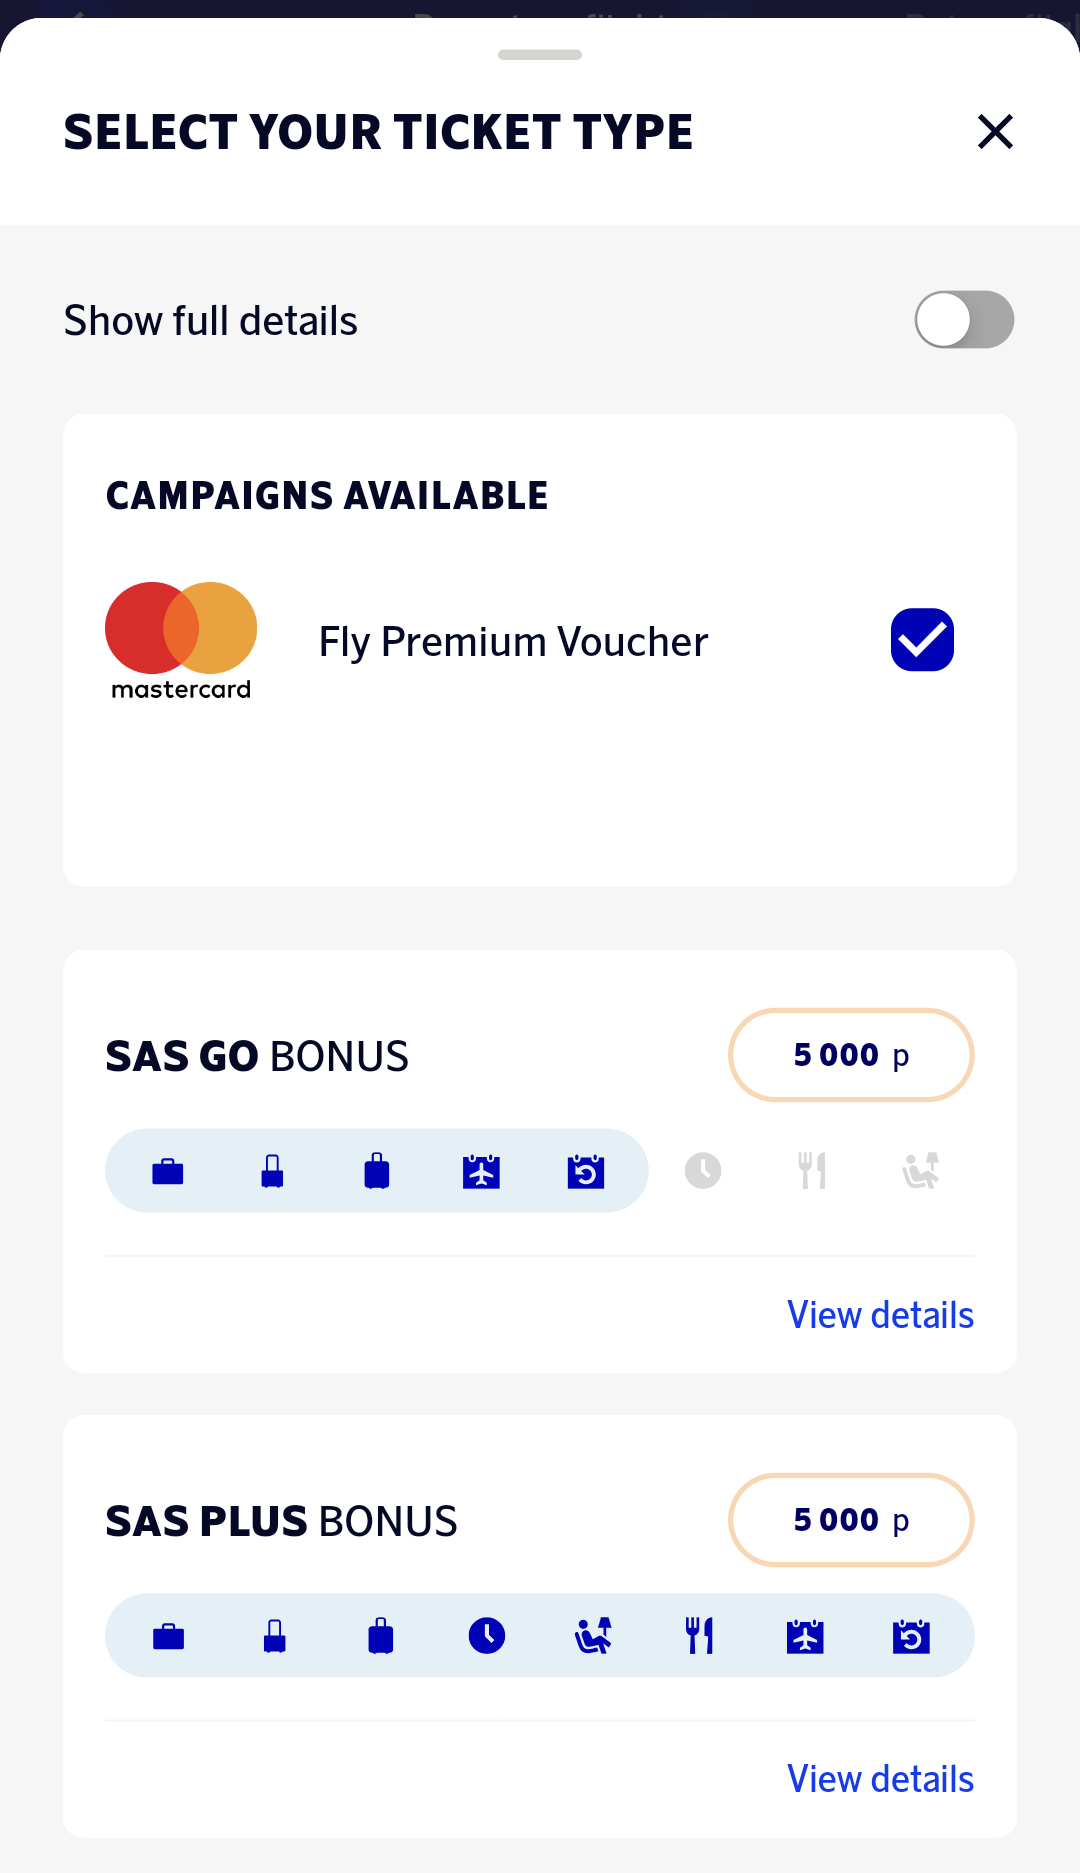The height and width of the screenshot is (1873, 1080).
Task: Select the SAS PLUS Bonus 5 000 p fare
Action: (851, 1520)
